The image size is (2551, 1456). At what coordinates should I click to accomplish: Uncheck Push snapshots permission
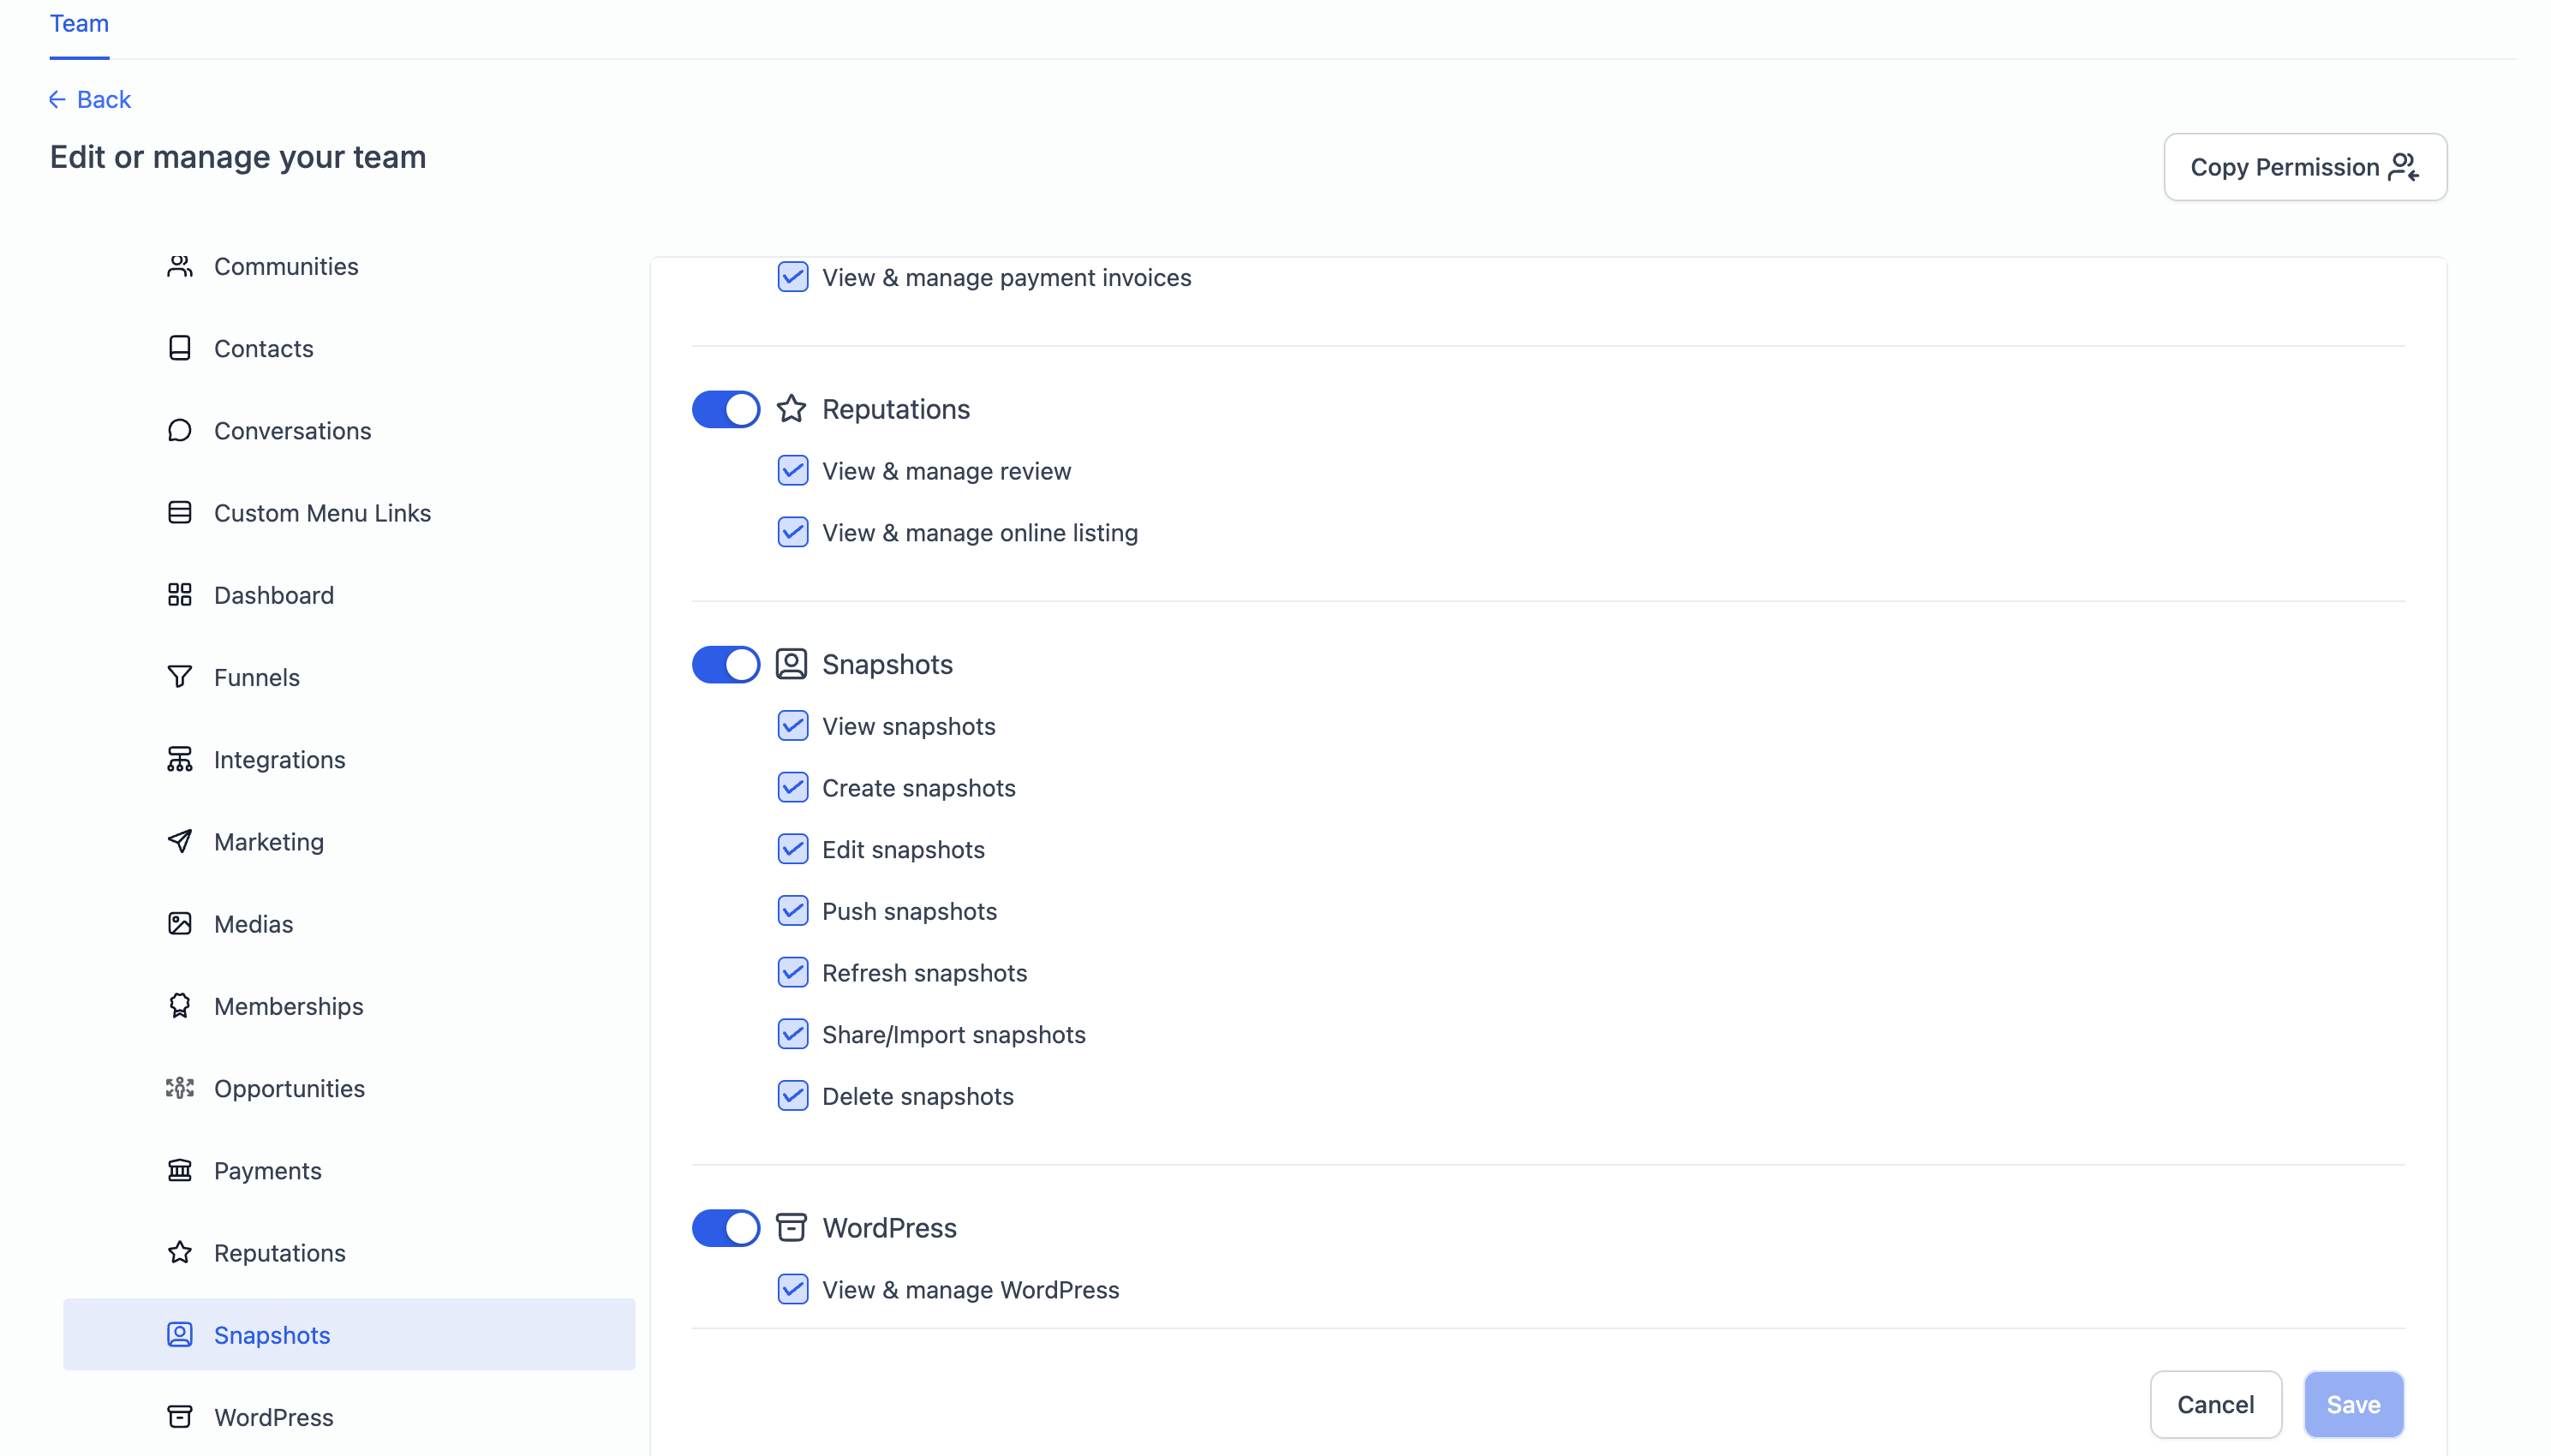pyautogui.click(x=792, y=911)
